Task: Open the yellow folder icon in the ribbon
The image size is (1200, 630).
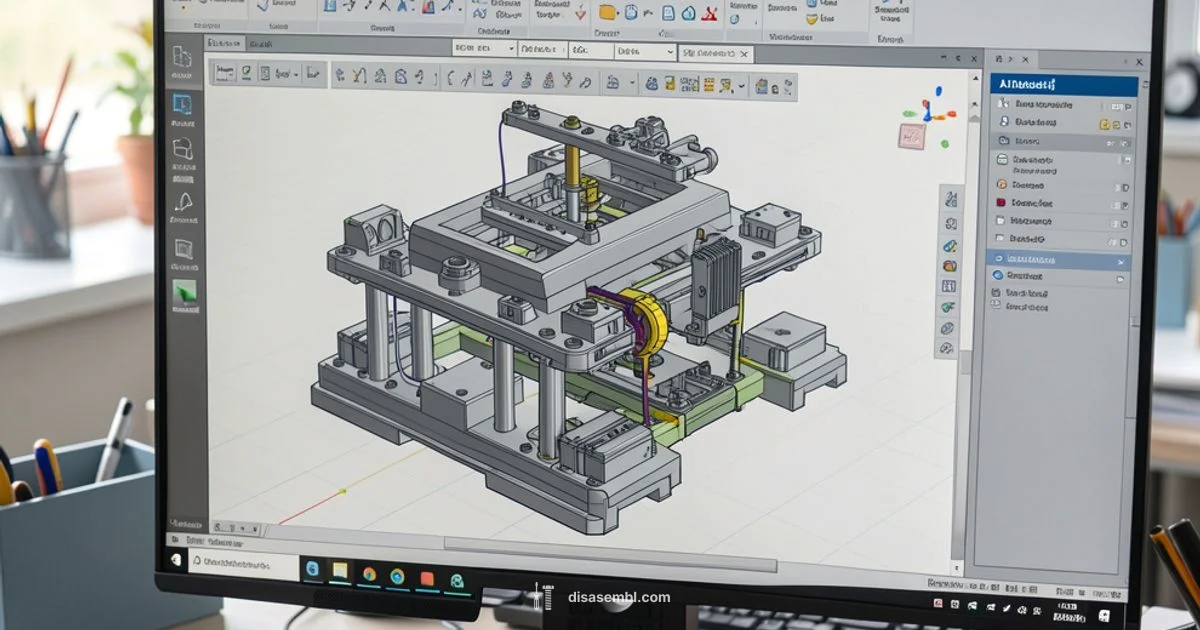Action: pyautogui.click(x=608, y=13)
